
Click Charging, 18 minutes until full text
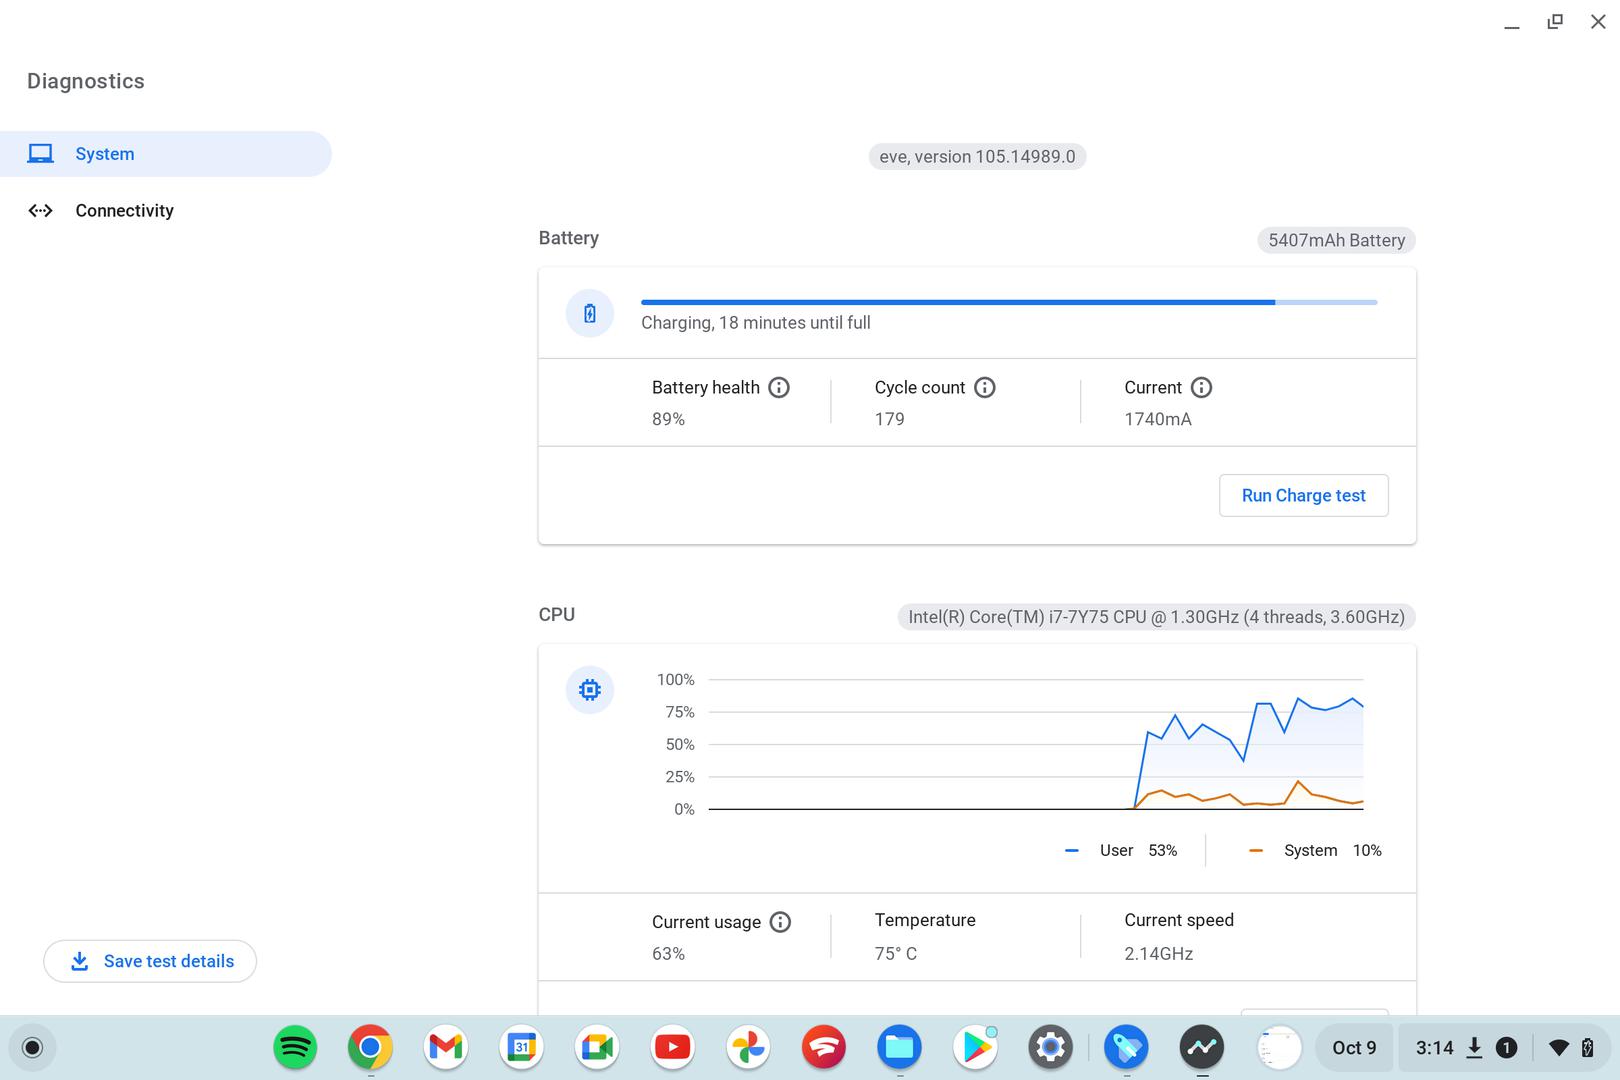[x=756, y=323]
